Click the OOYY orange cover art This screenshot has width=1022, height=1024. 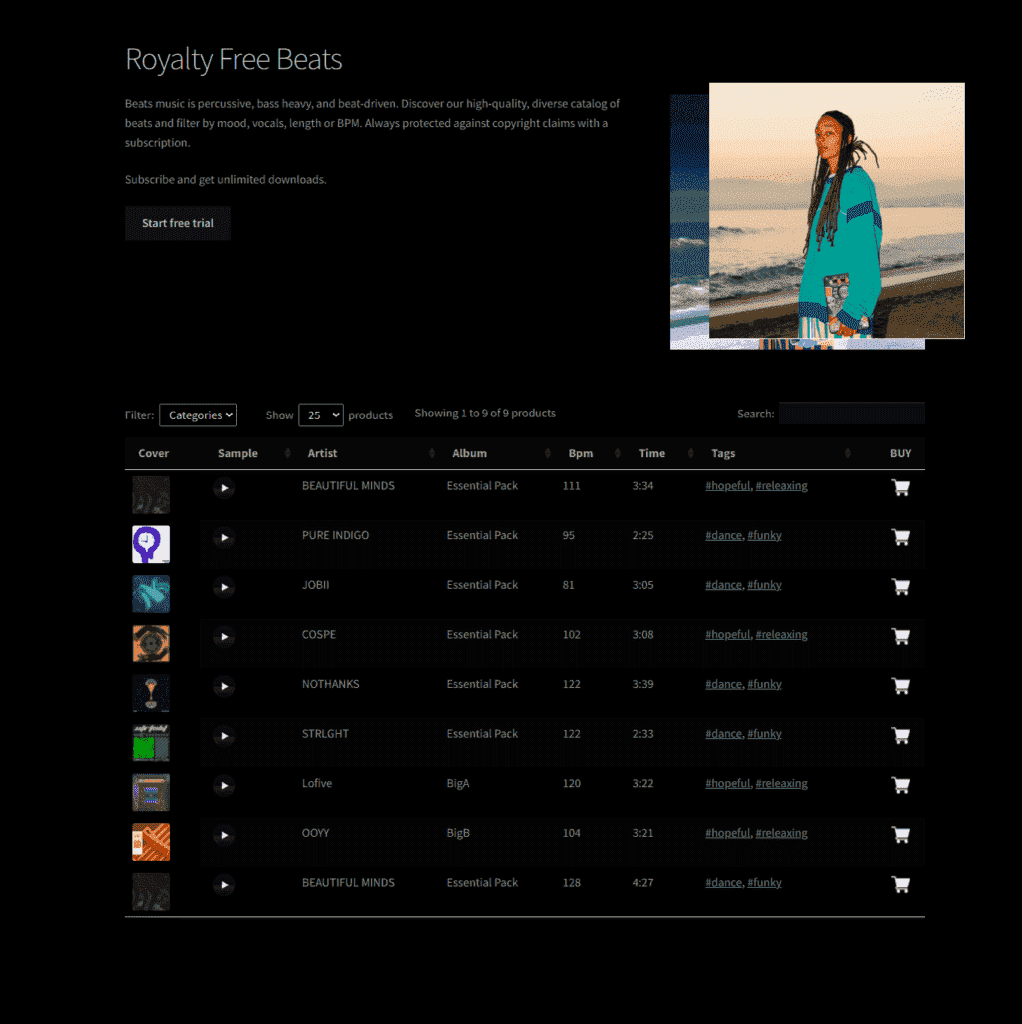tap(151, 842)
